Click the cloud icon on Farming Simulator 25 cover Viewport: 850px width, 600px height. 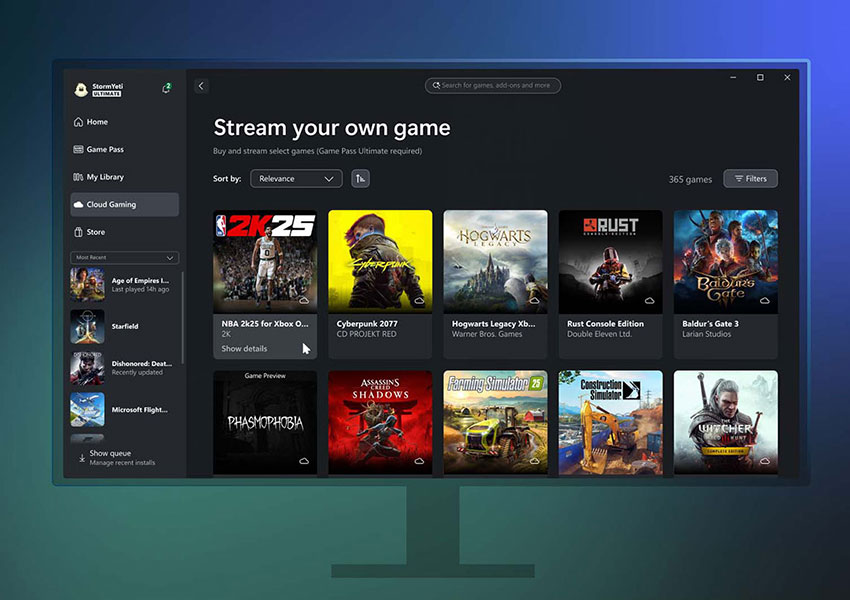click(x=534, y=461)
